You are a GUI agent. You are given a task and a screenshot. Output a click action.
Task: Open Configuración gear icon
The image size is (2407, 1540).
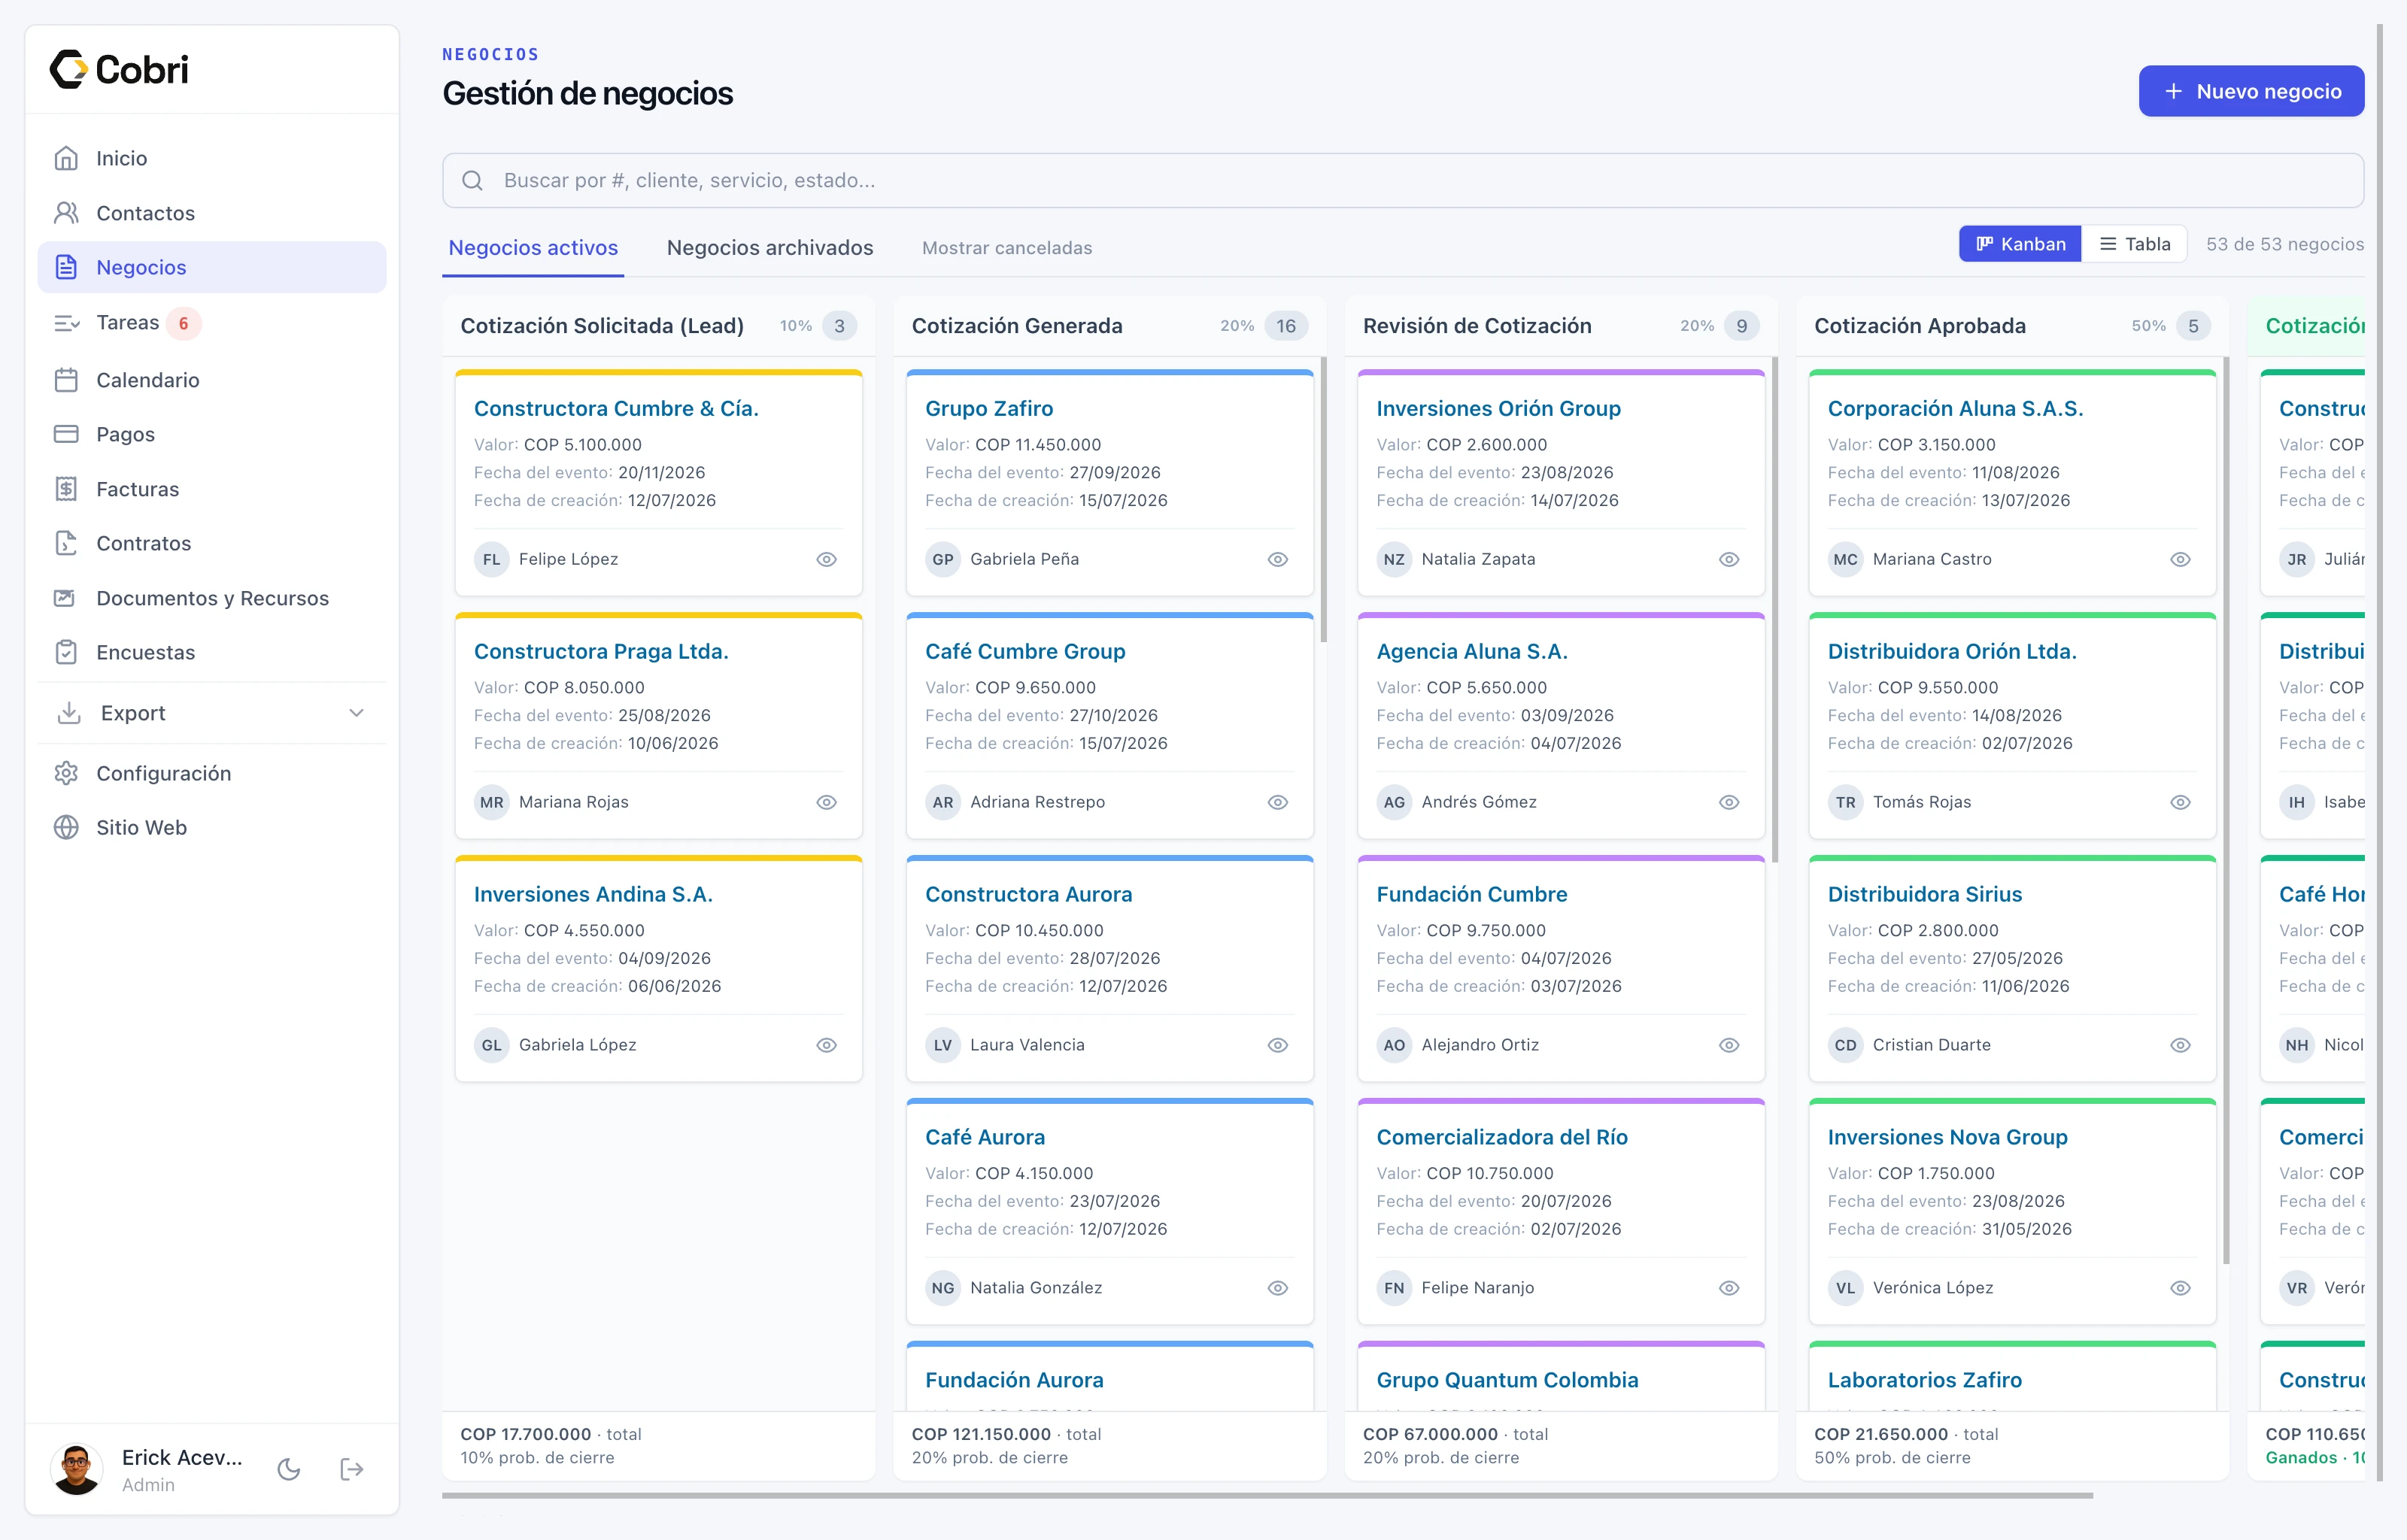pos(66,773)
